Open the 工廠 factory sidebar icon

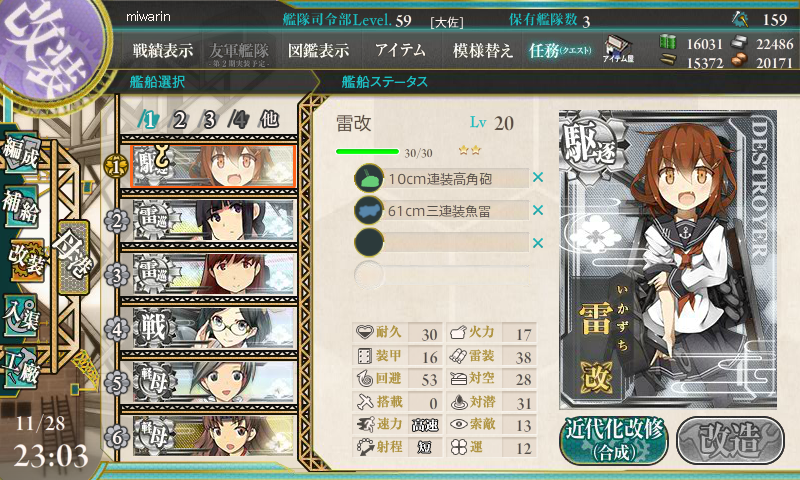point(21,366)
